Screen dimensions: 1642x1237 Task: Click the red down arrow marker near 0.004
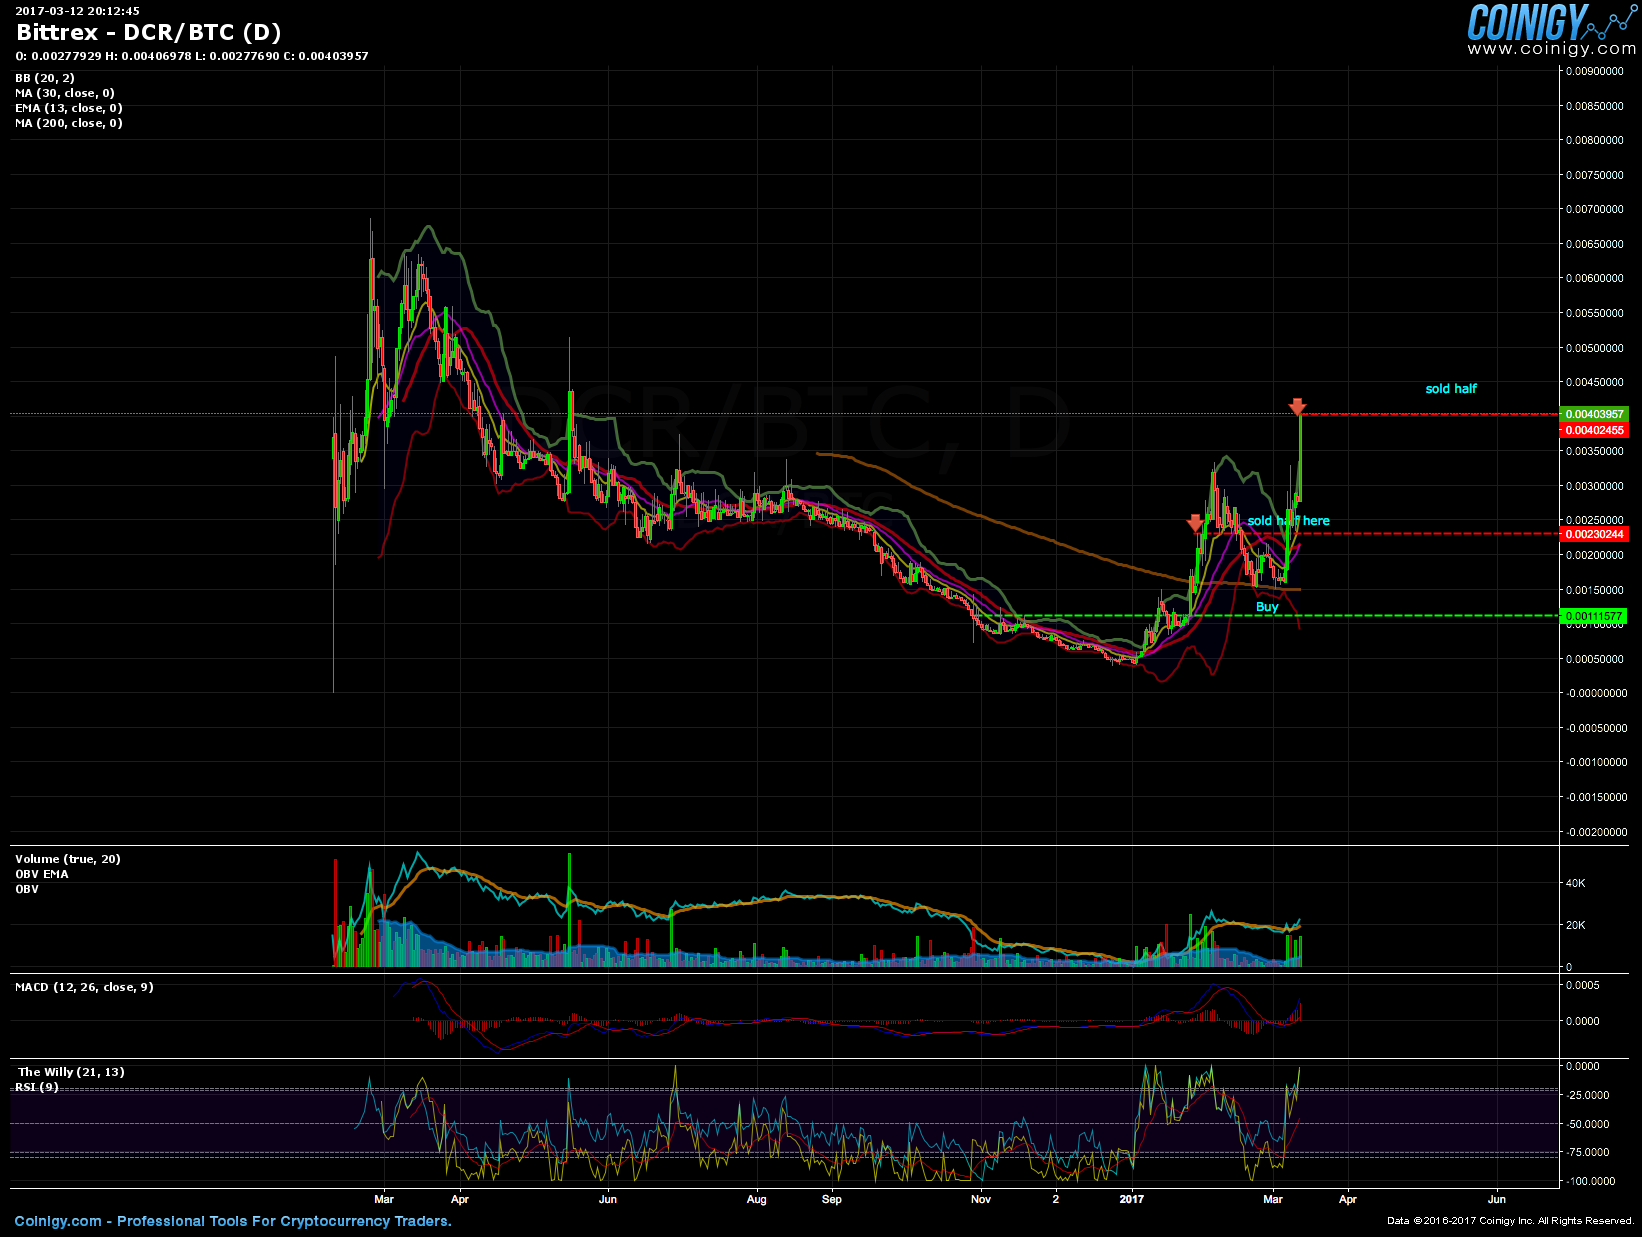[1297, 406]
